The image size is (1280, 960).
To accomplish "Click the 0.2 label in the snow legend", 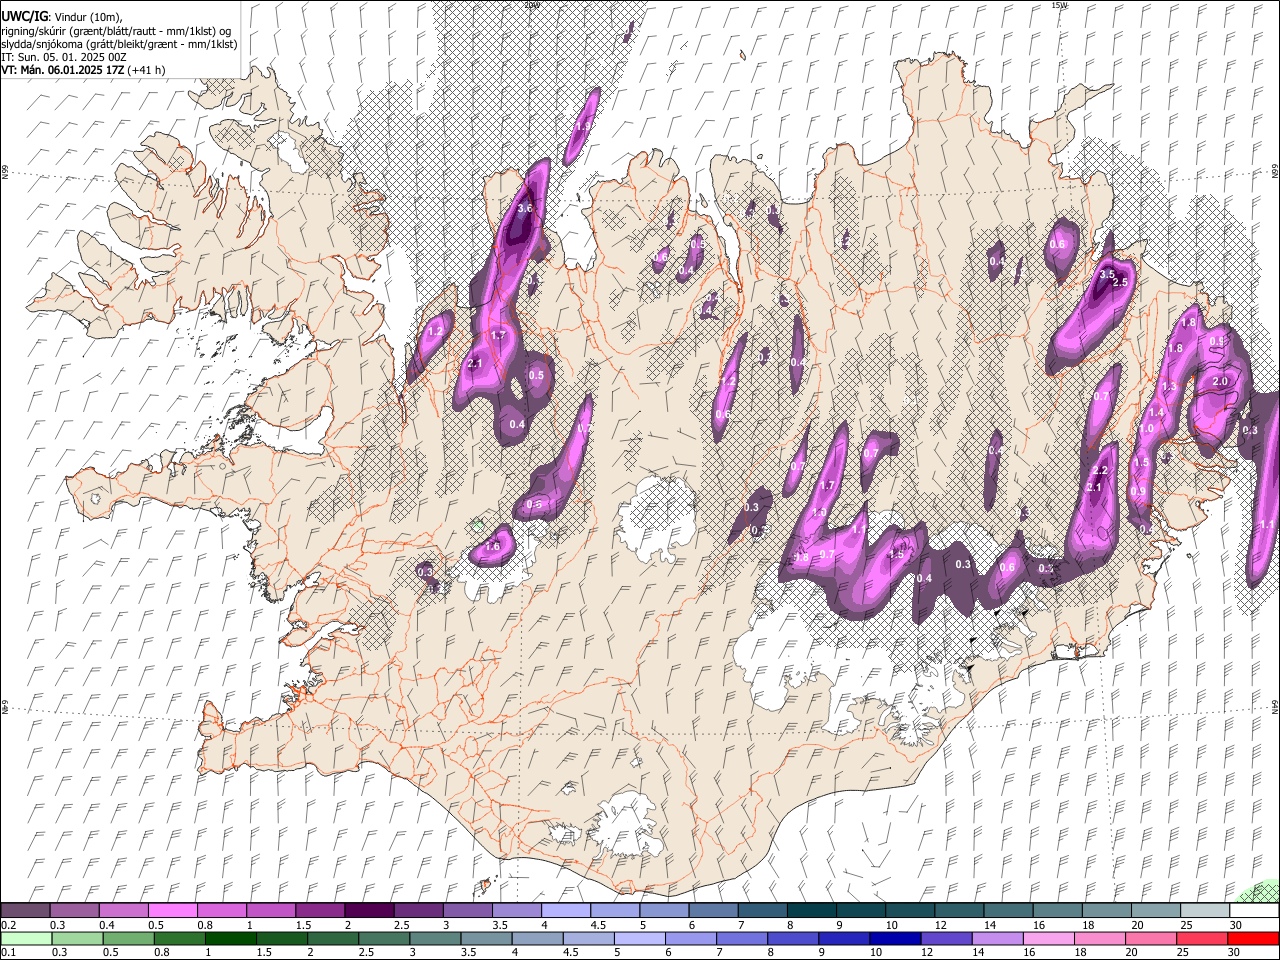I will [8, 925].
